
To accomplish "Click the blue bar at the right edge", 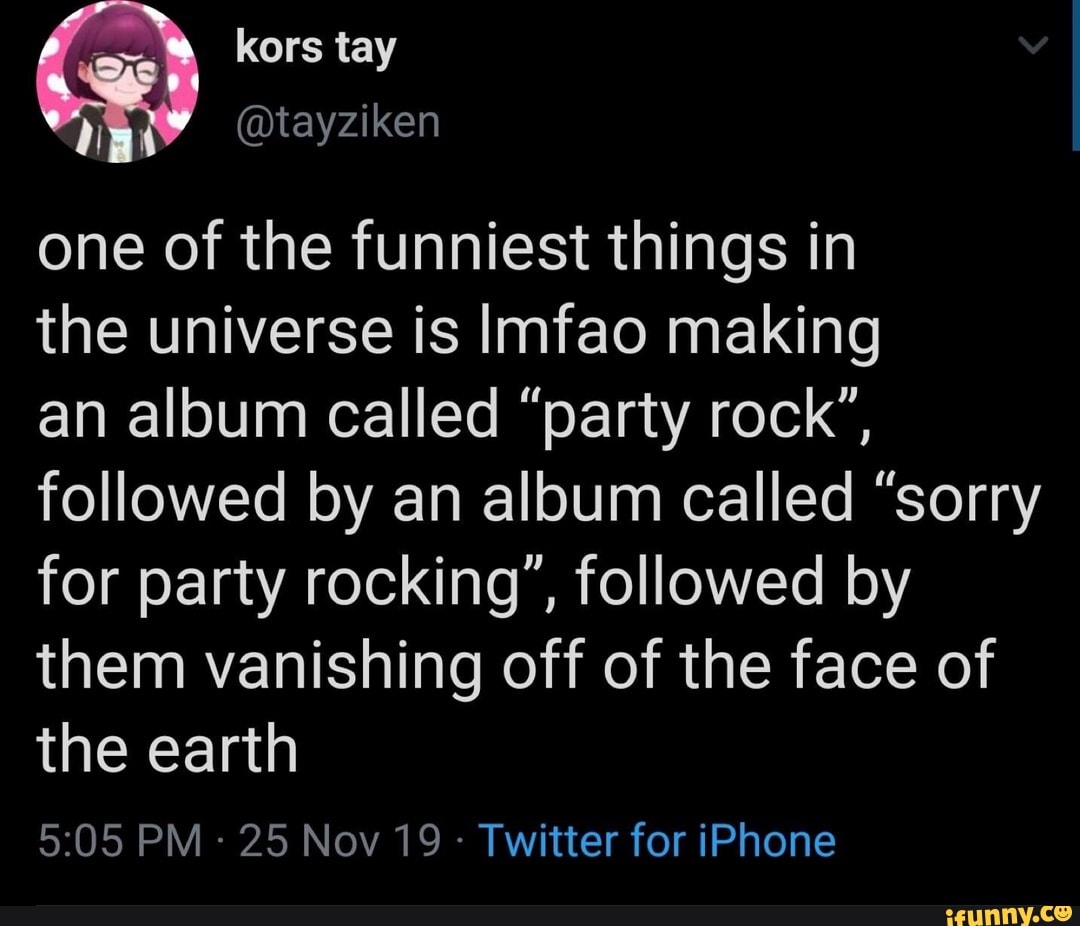I will point(1075,75).
